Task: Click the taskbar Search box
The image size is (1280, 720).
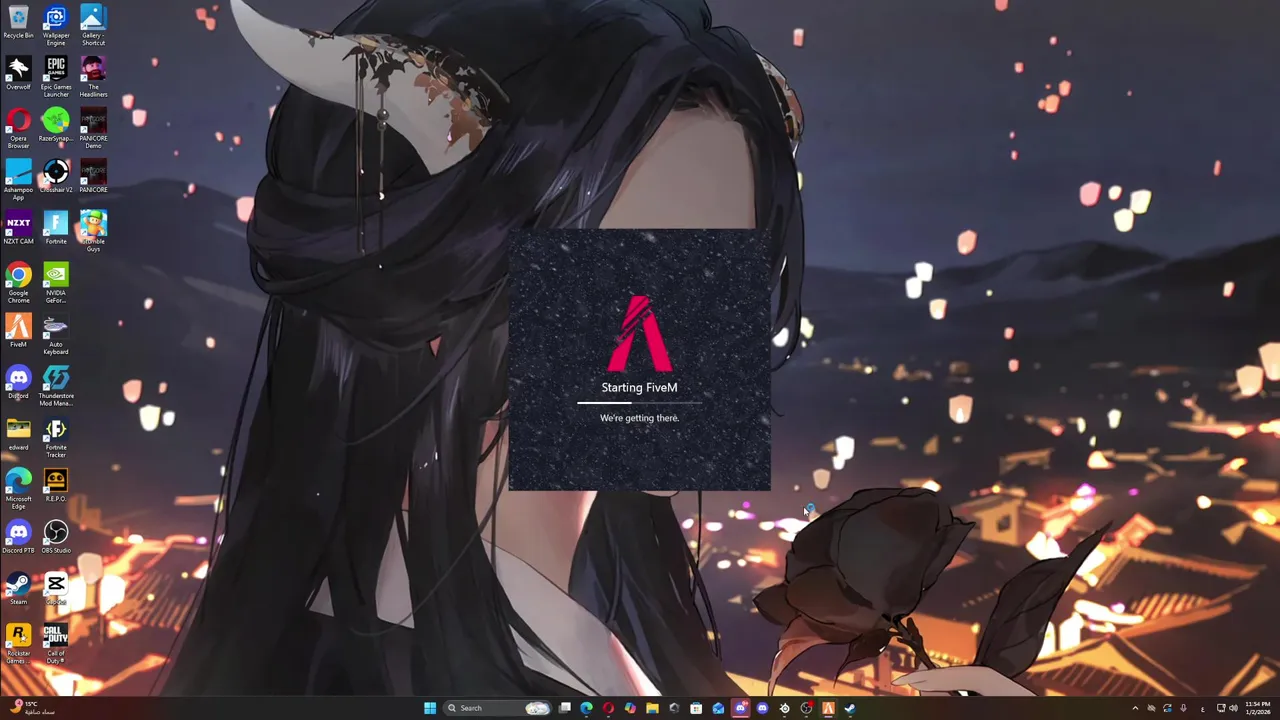Action: pos(497,708)
